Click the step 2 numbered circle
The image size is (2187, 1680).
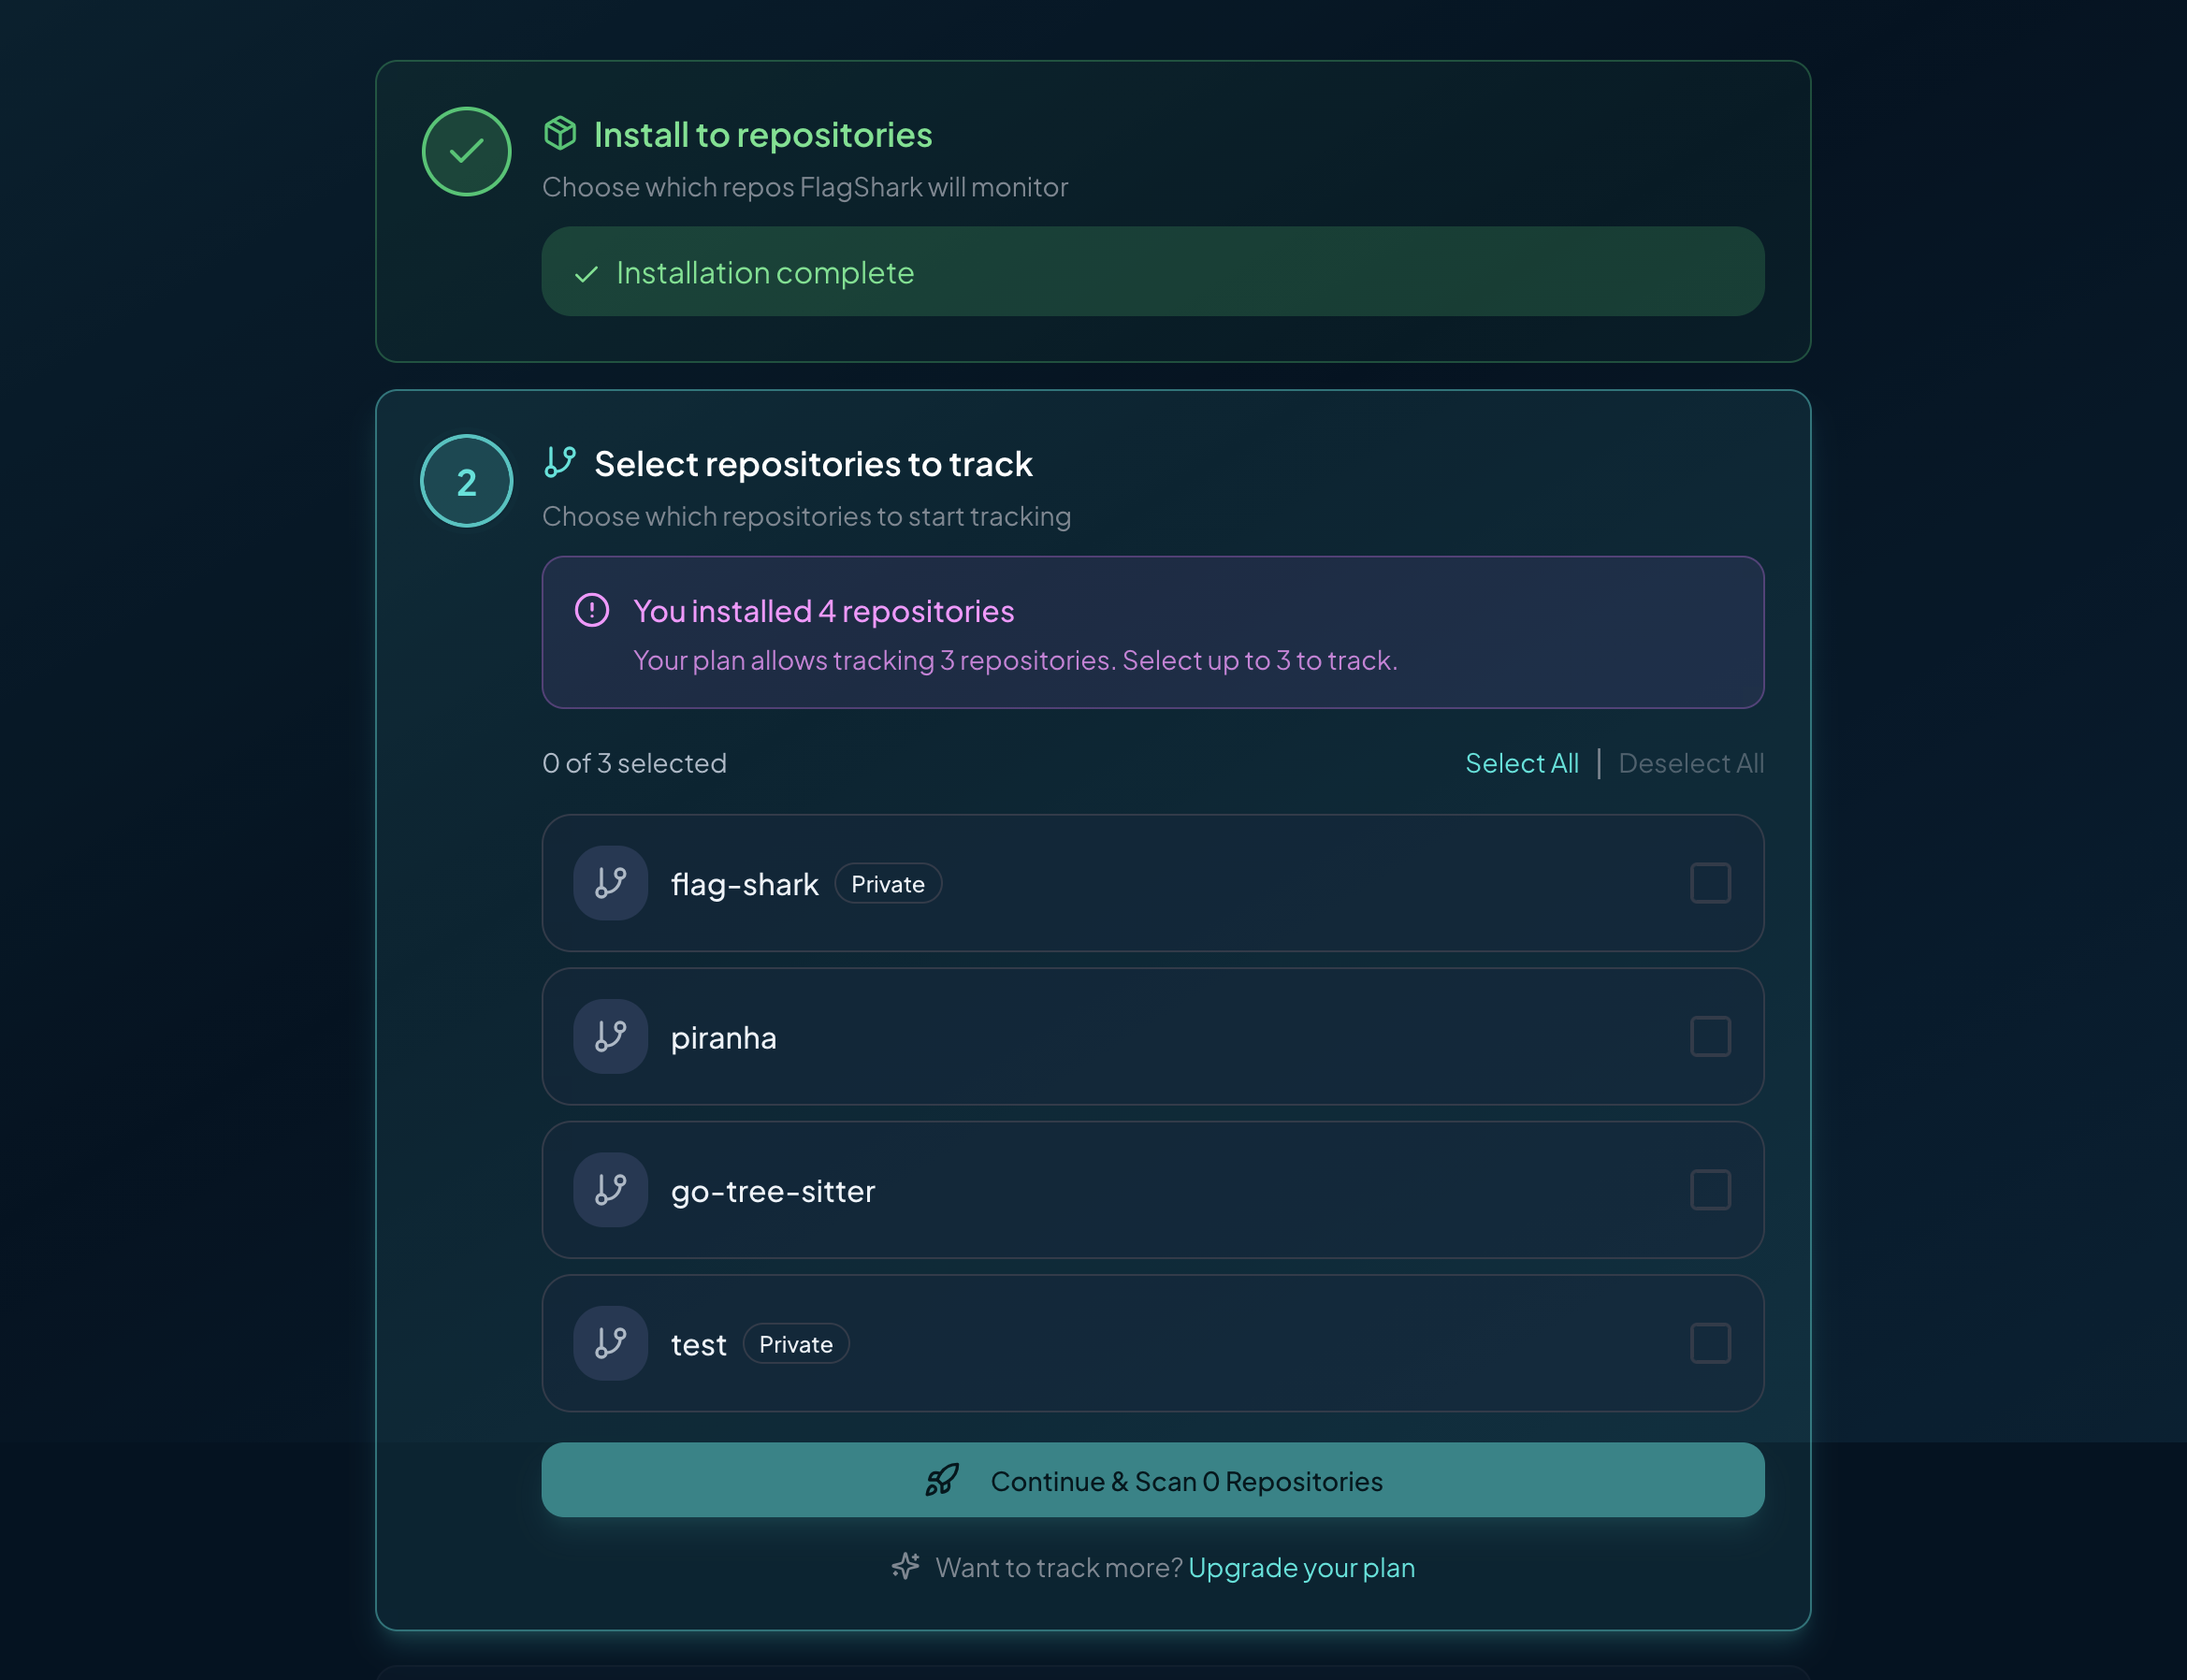465,481
